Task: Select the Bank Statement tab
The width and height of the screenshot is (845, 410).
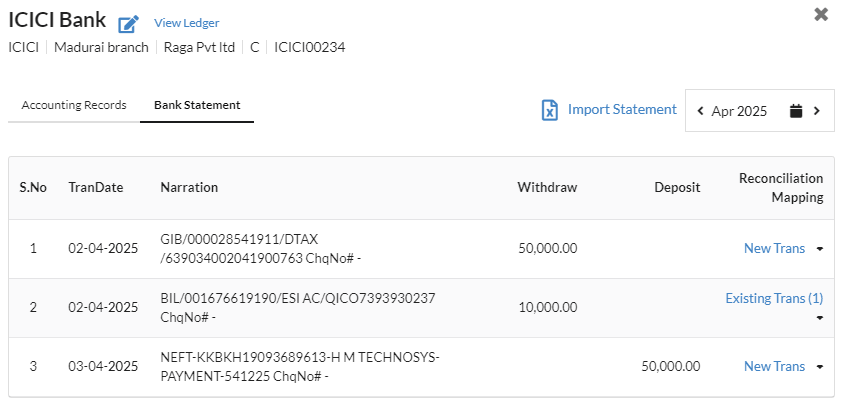Action: (197, 105)
